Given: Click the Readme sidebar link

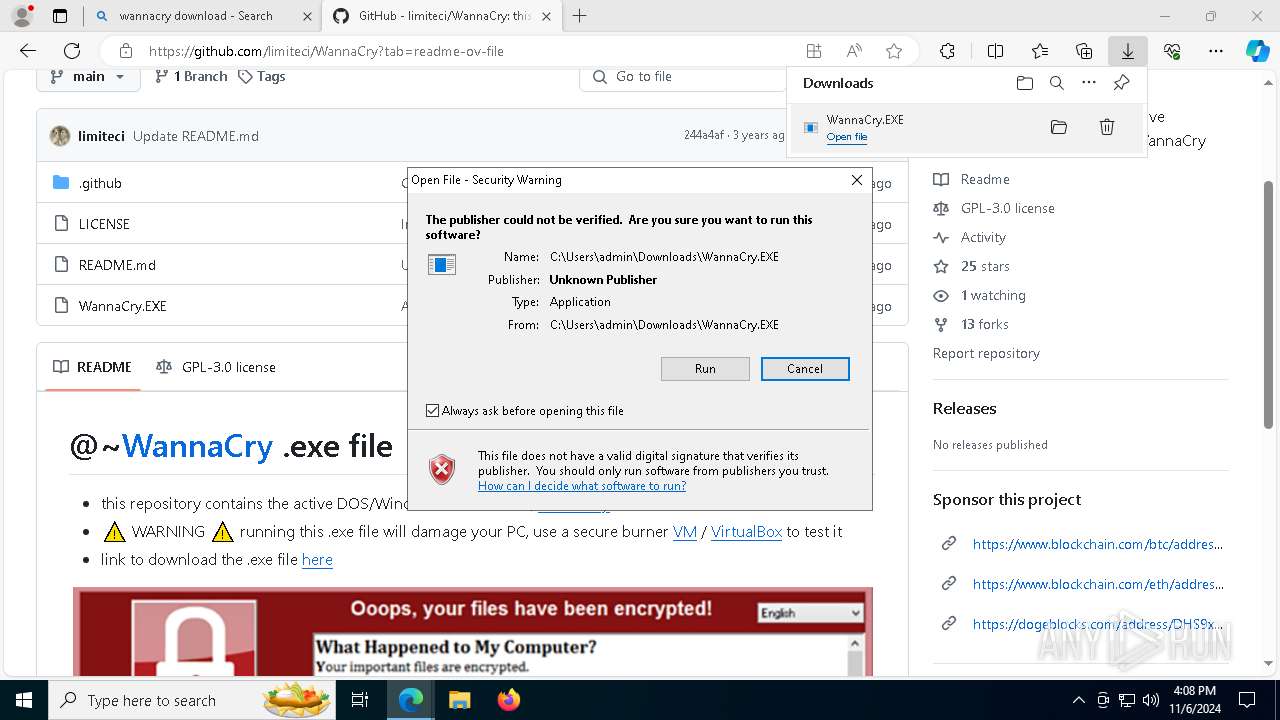Looking at the screenshot, I should 972,179.
